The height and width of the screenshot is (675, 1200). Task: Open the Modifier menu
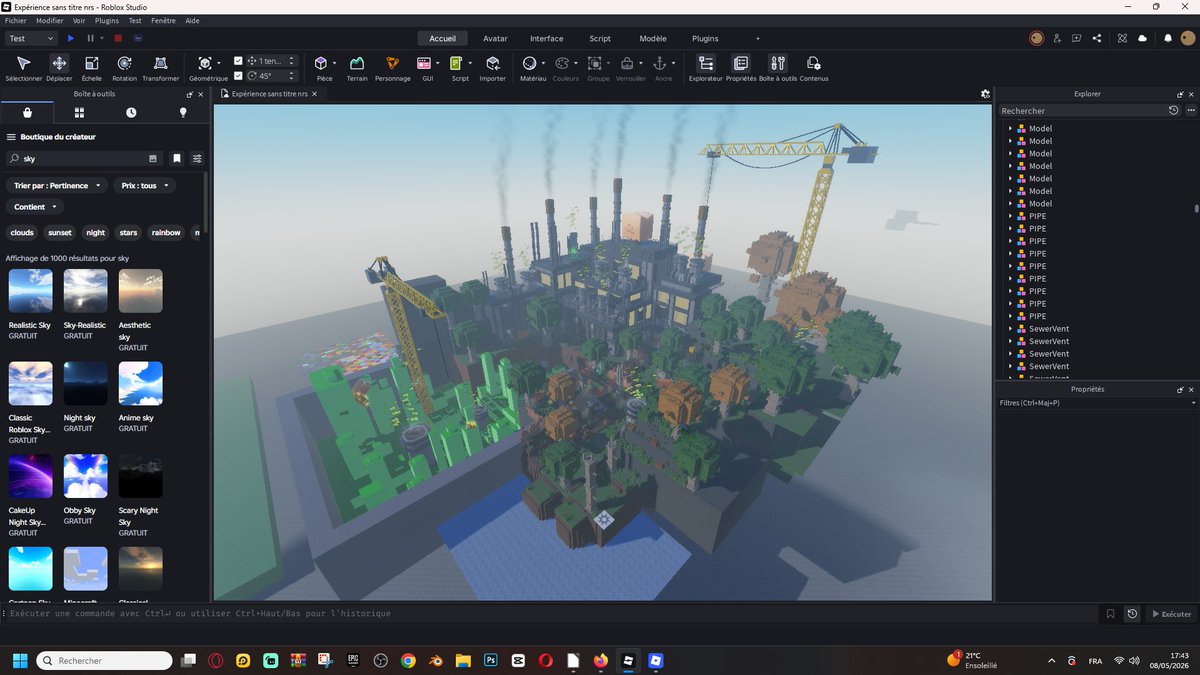click(x=49, y=20)
